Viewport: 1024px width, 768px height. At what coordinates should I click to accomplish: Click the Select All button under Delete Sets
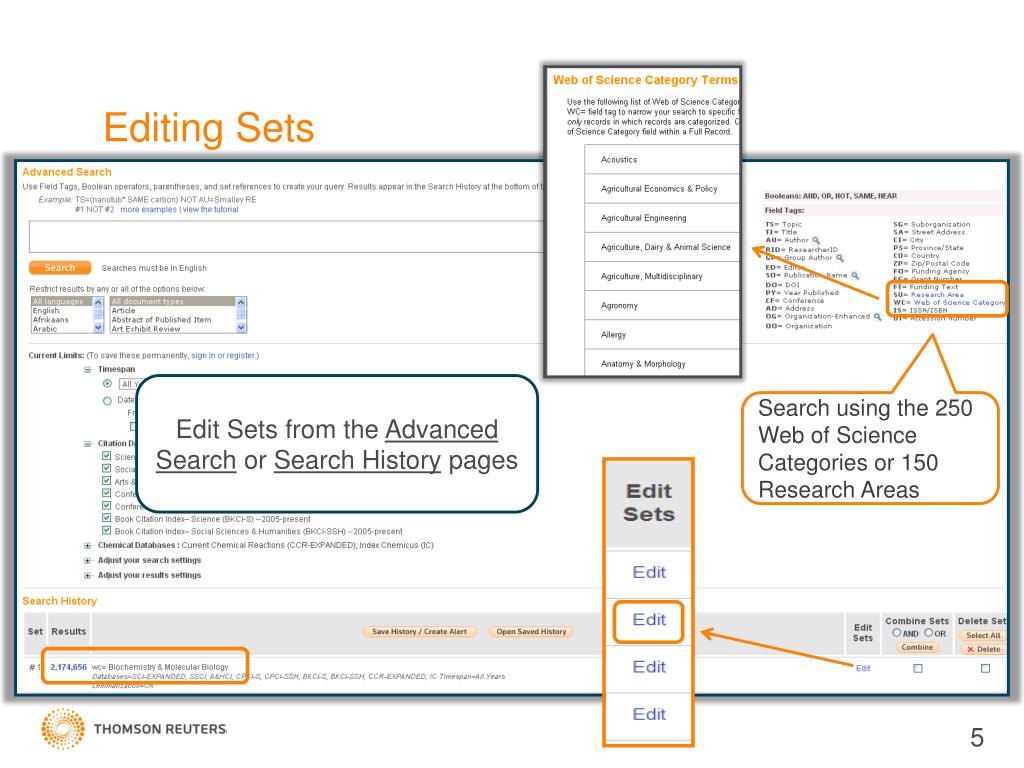(983, 635)
